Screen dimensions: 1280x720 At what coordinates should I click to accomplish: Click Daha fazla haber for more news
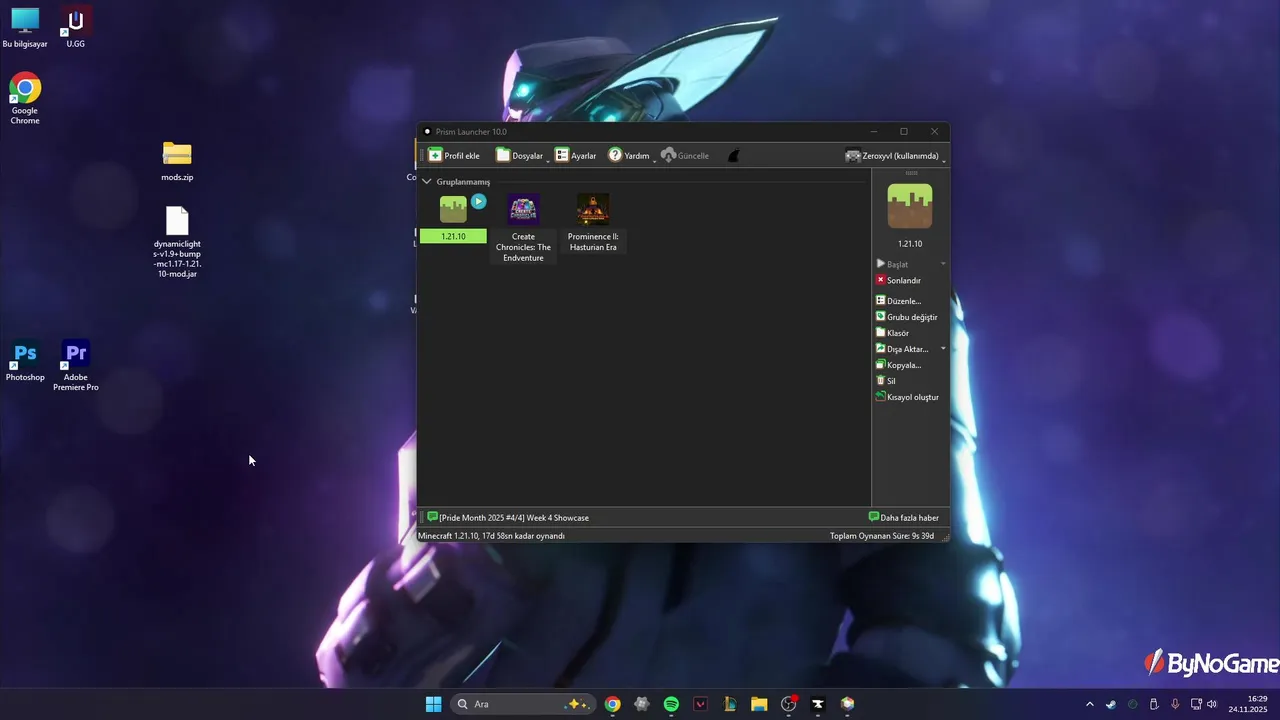(x=904, y=518)
